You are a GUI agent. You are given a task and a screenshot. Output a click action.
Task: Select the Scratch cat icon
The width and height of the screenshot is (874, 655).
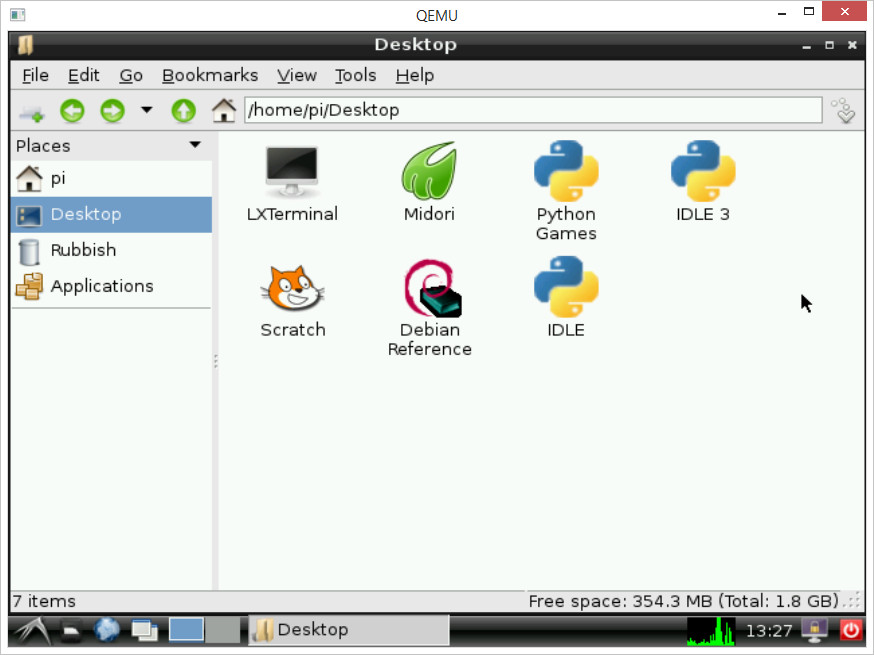(293, 302)
